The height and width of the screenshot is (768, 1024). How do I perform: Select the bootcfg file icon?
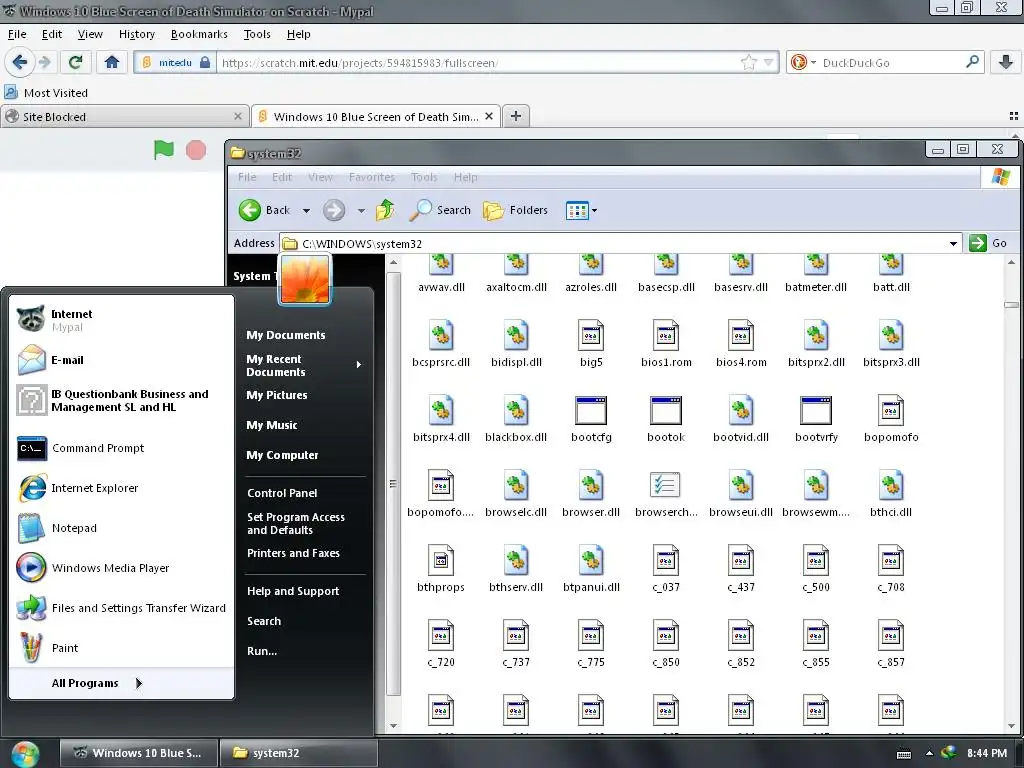(591, 411)
